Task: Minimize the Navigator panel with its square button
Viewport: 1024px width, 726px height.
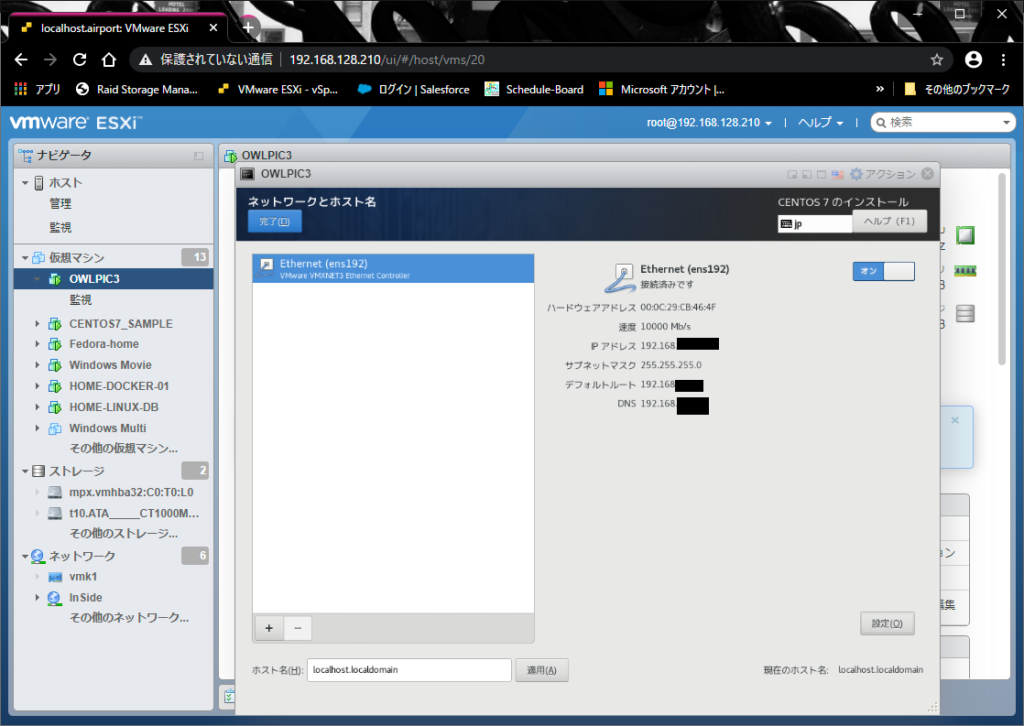Action: [x=199, y=156]
